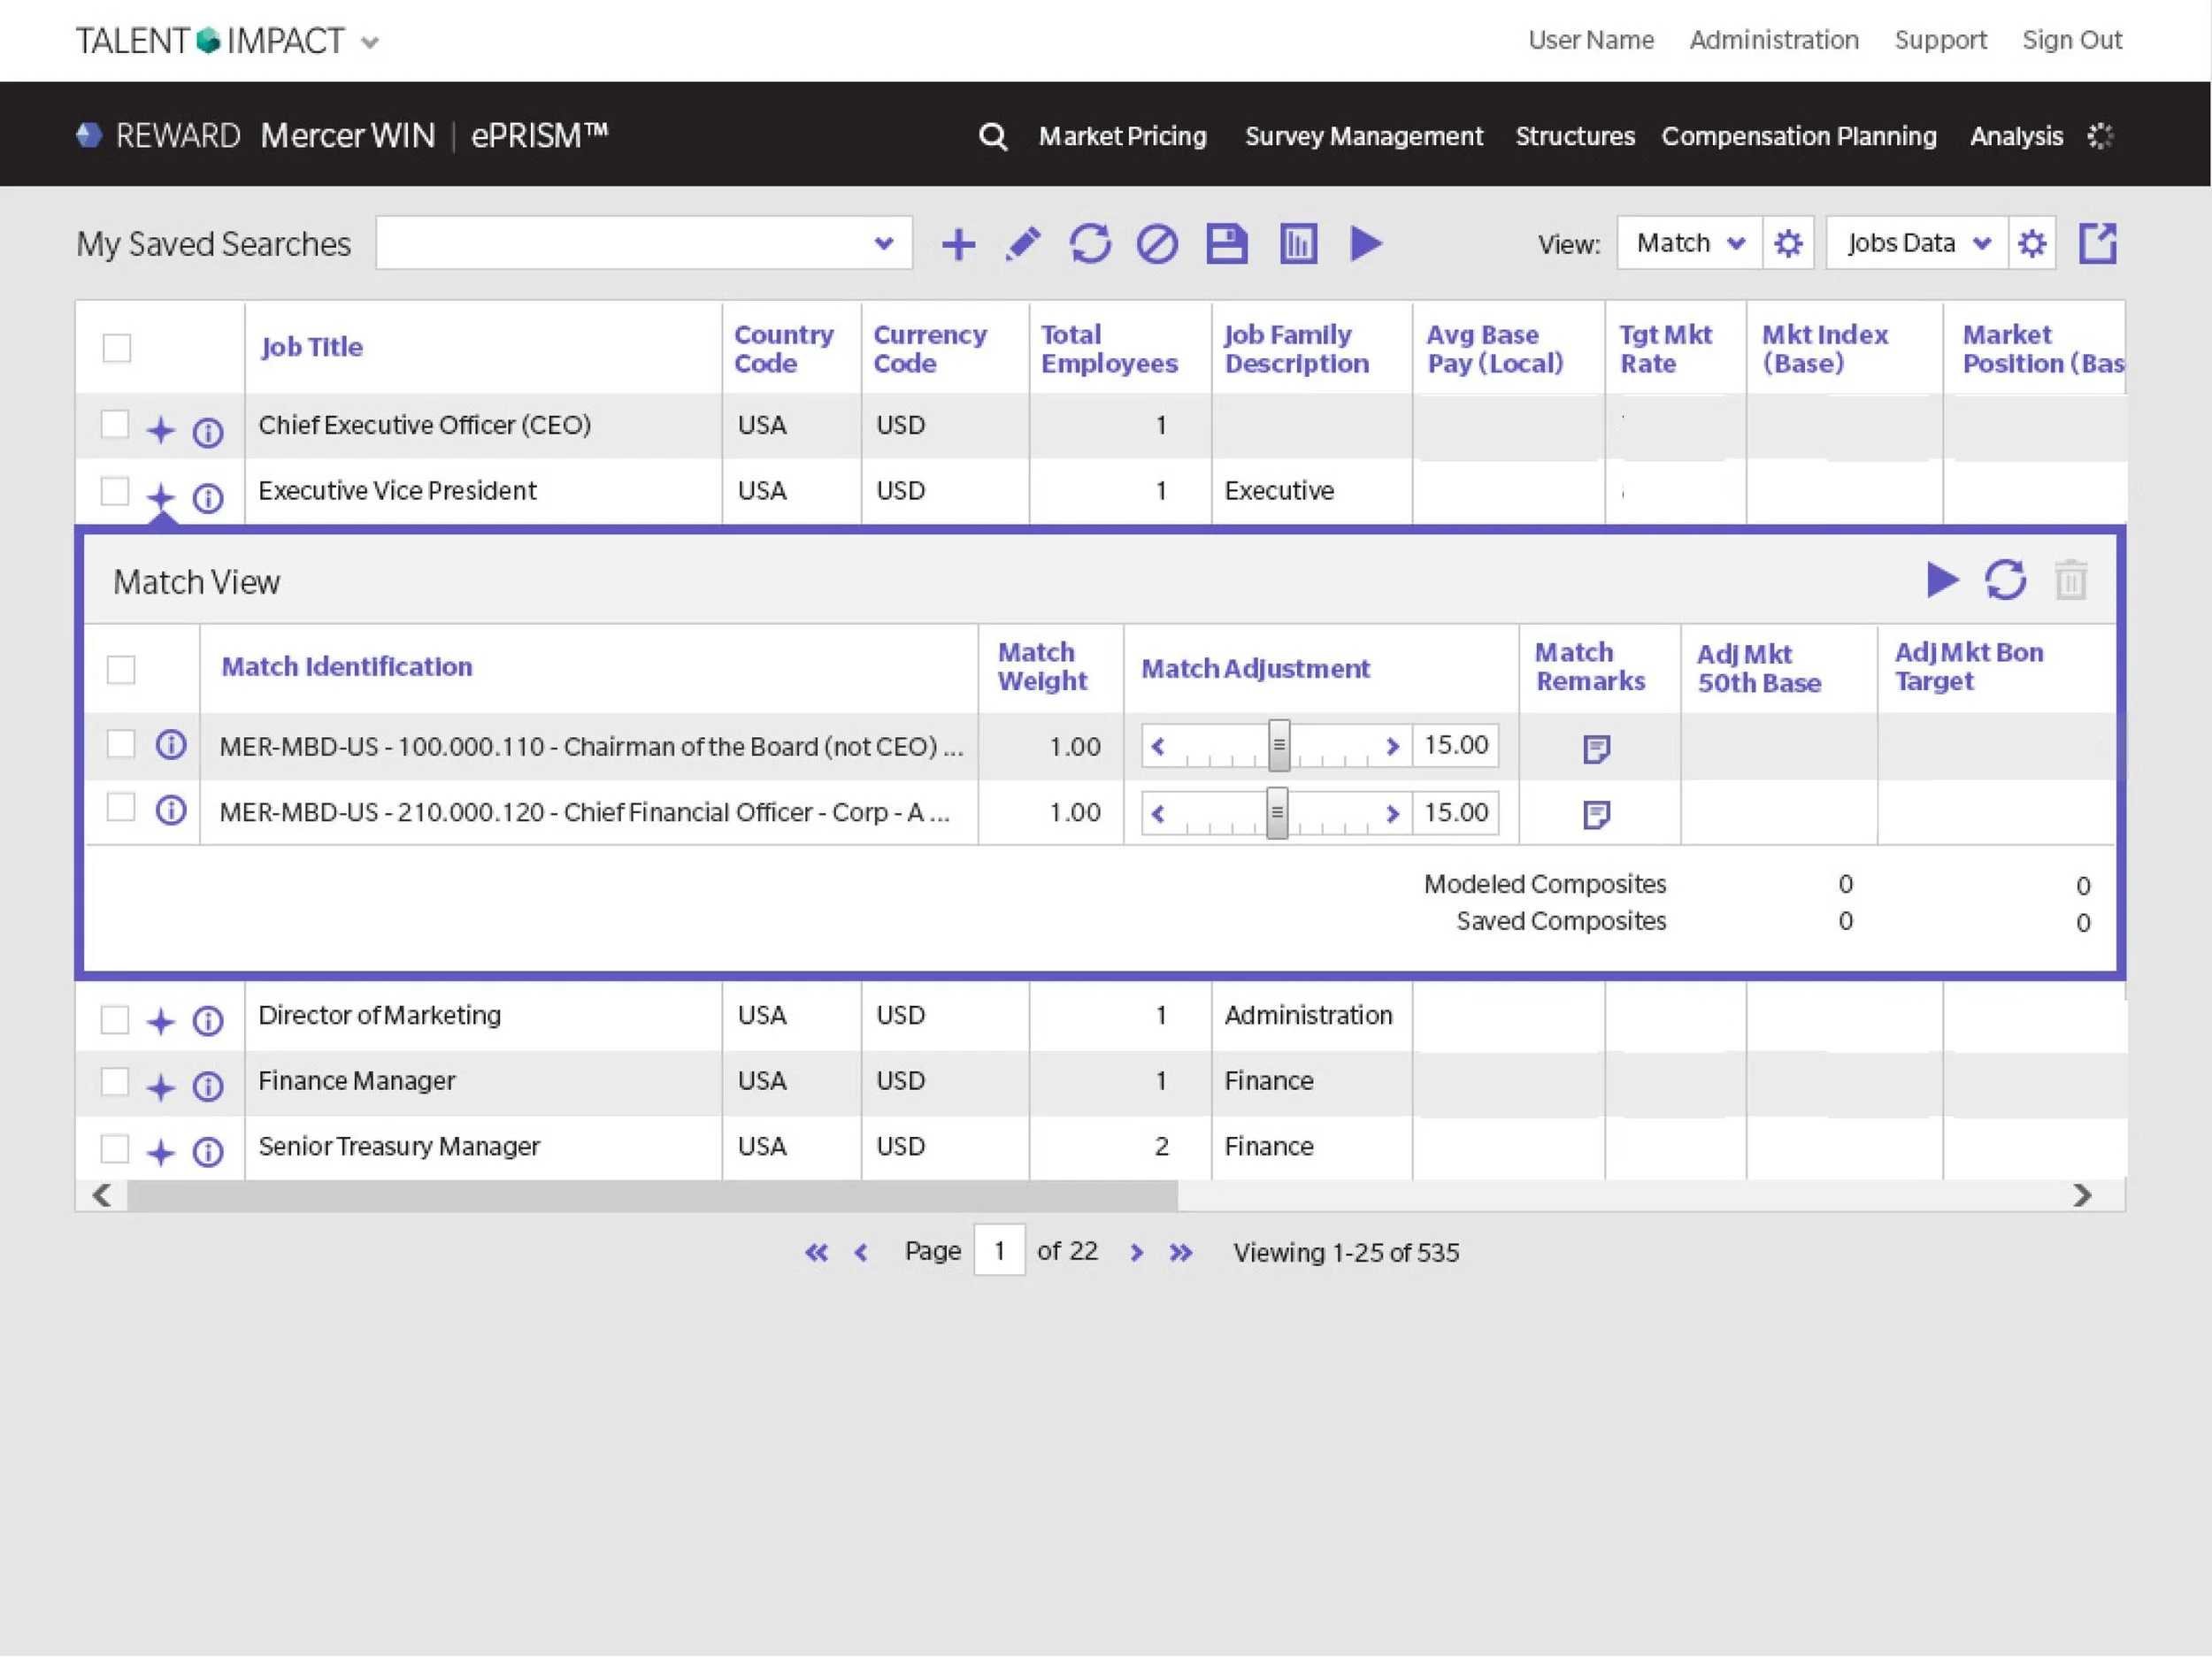Click the save disk icon in toolbar
The width and height of the screenshot is (2212, 1659).
1226,244
